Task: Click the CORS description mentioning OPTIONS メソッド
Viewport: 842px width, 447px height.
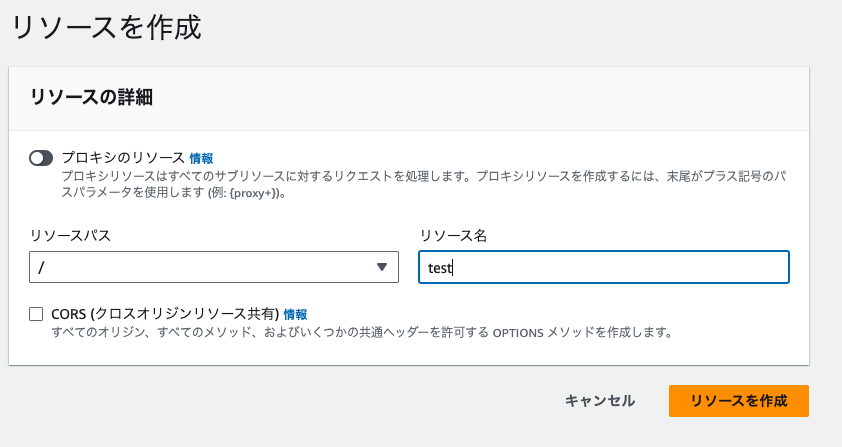Action: (362, 333)
